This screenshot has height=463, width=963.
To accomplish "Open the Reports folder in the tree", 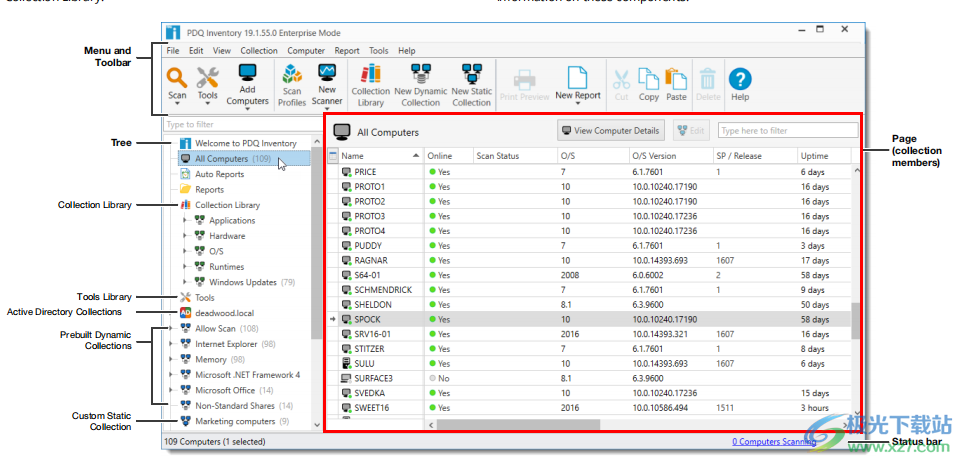I will 209,190.
